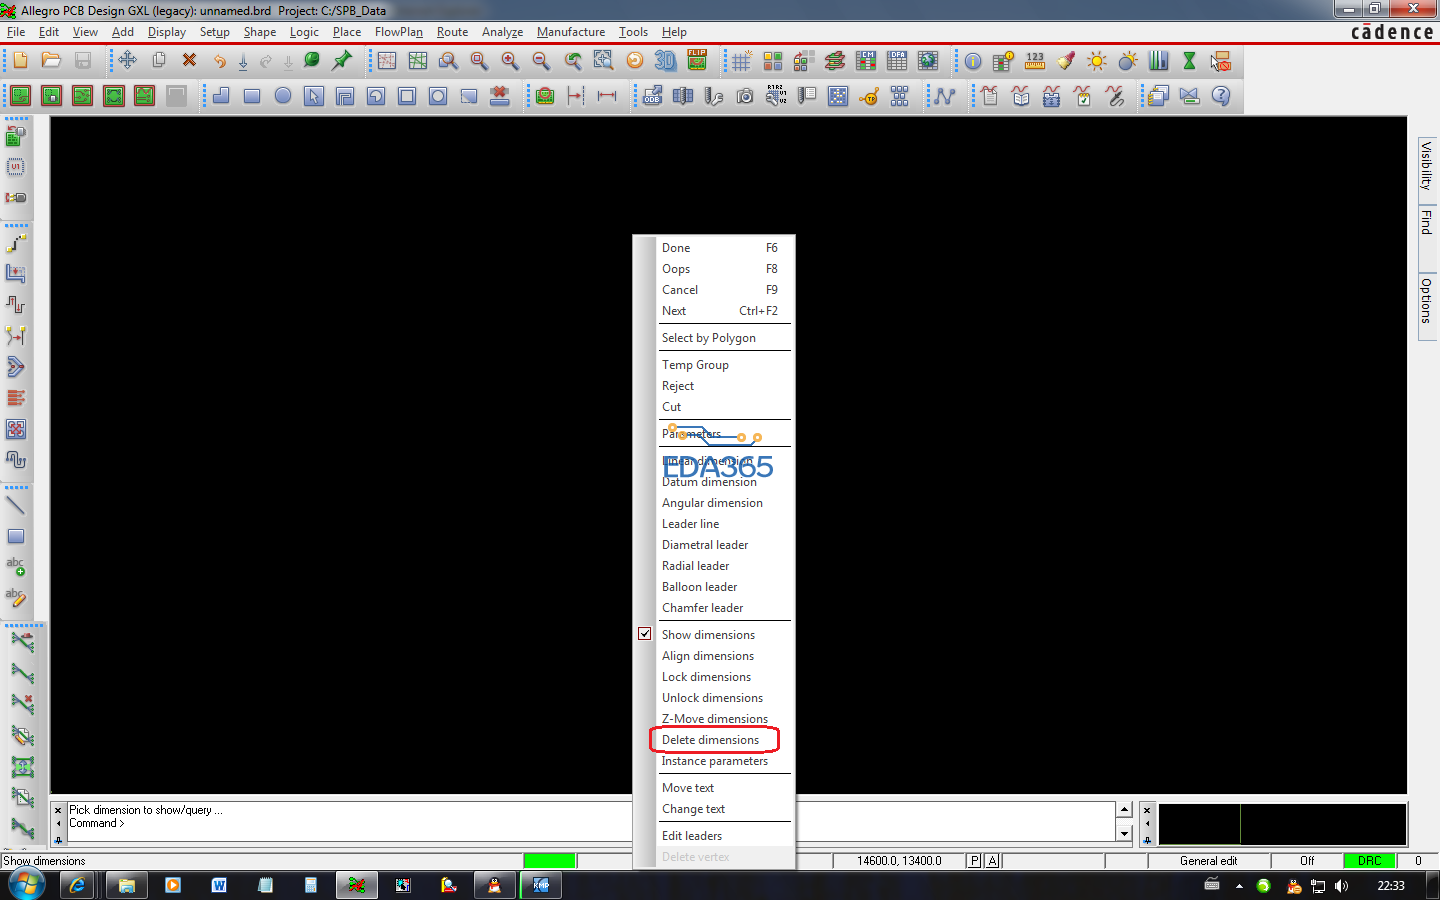Viewport: 1440px width, 900px height.
Task: Click the Flip design icon
Action: click(x=697, y=61)
